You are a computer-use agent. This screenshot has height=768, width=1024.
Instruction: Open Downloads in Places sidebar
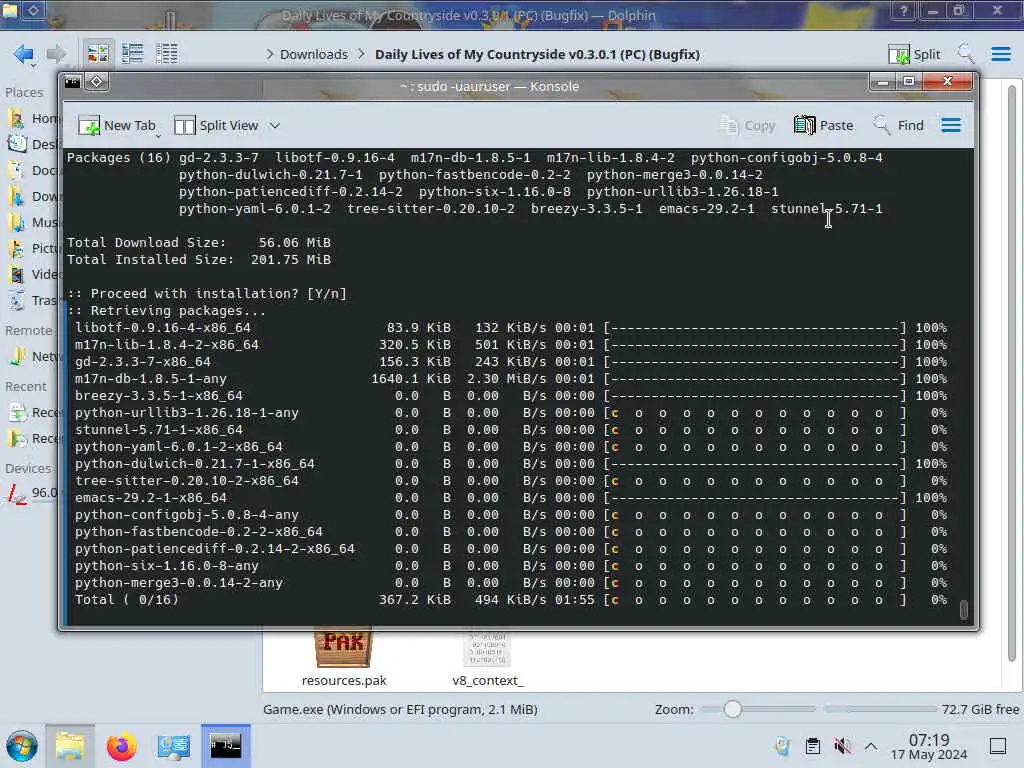point(33,197)
